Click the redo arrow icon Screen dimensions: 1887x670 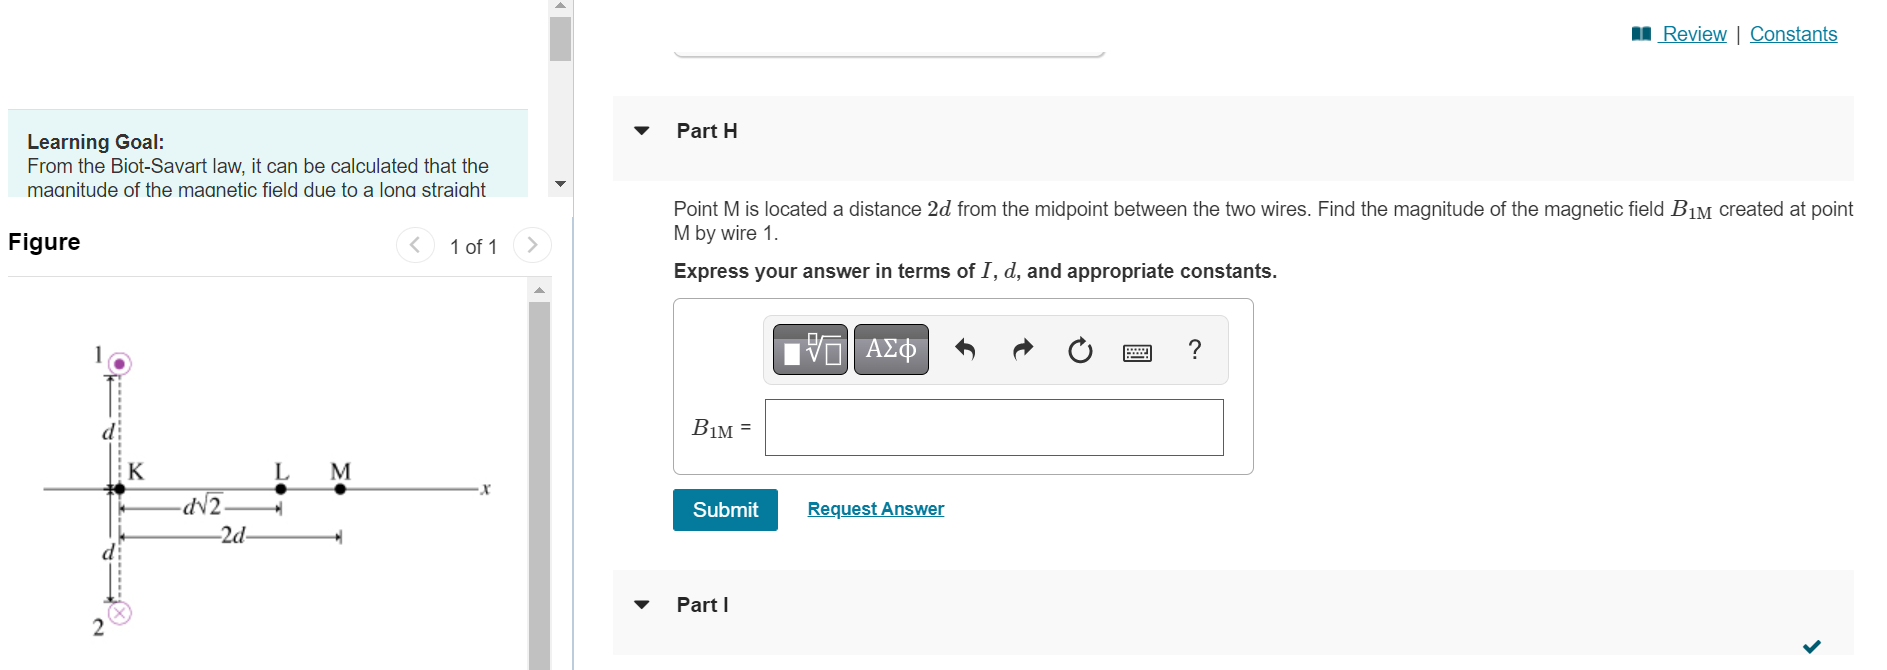coord(1022,350)
